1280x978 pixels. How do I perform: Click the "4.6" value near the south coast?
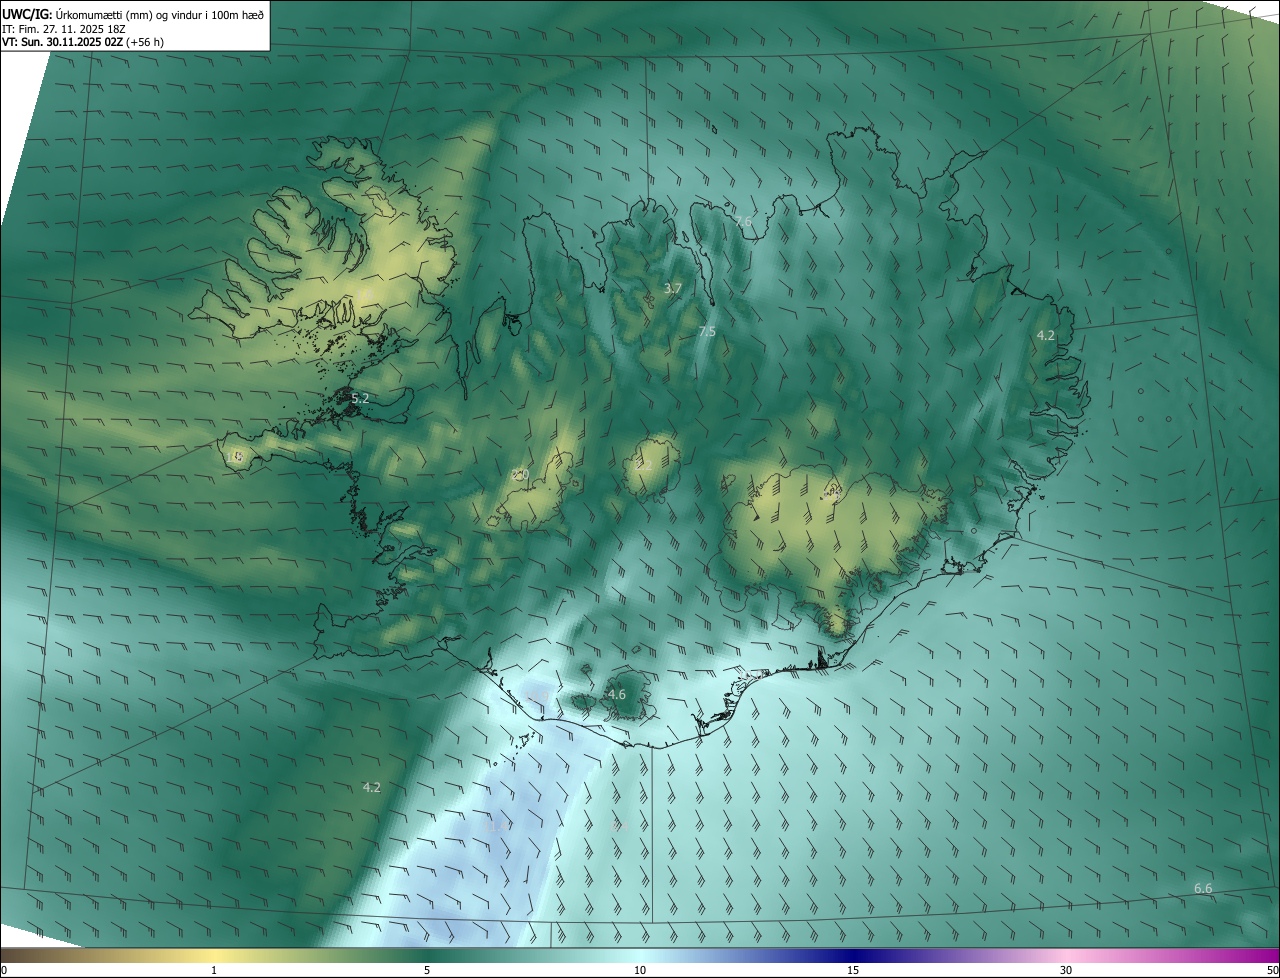pyautogui.click(x=617, y=694)
